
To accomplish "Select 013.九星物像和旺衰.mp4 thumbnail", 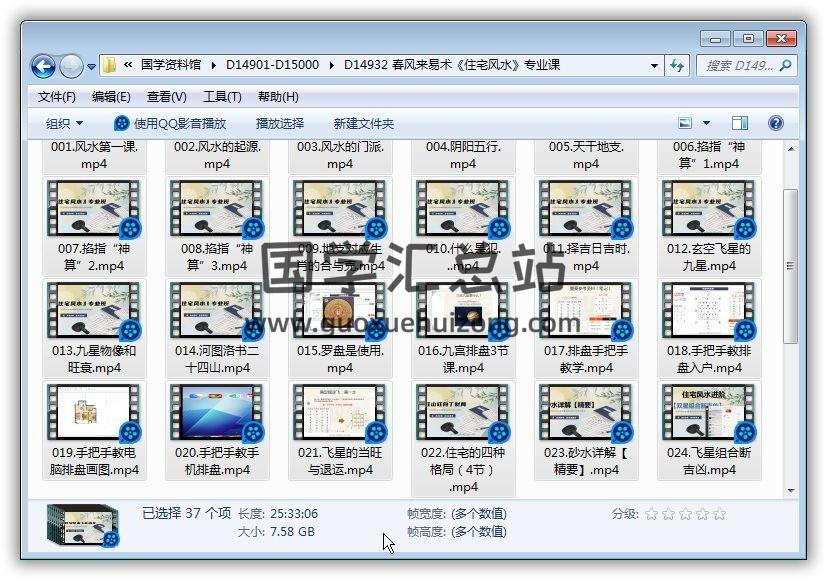I will coord(94,311).
